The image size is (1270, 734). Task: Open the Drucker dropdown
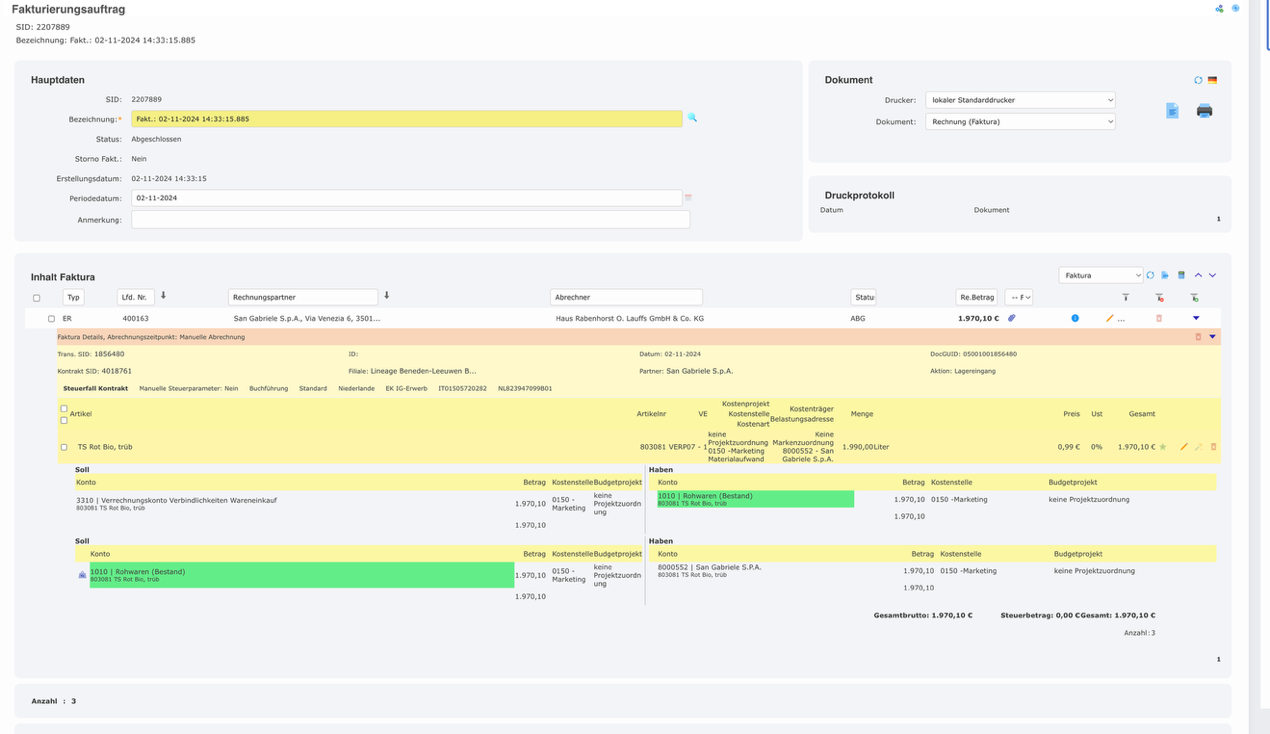1020,100
